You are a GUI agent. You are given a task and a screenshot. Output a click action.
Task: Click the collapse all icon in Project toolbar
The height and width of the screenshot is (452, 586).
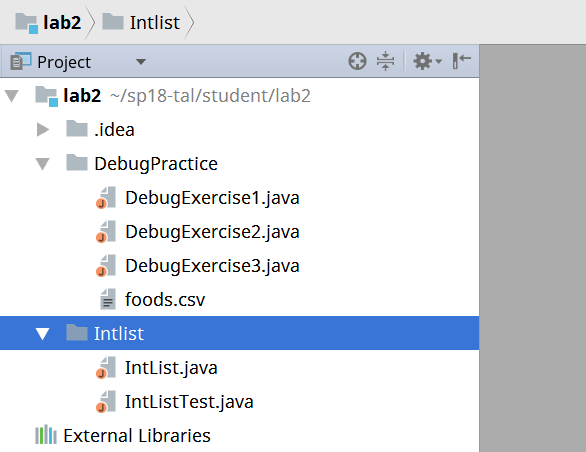tap(385, 61)
